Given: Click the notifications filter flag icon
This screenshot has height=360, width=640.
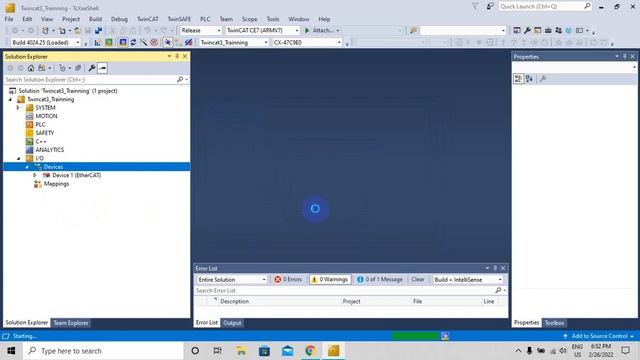Looking at the screenshot, I should pos(475,7).
